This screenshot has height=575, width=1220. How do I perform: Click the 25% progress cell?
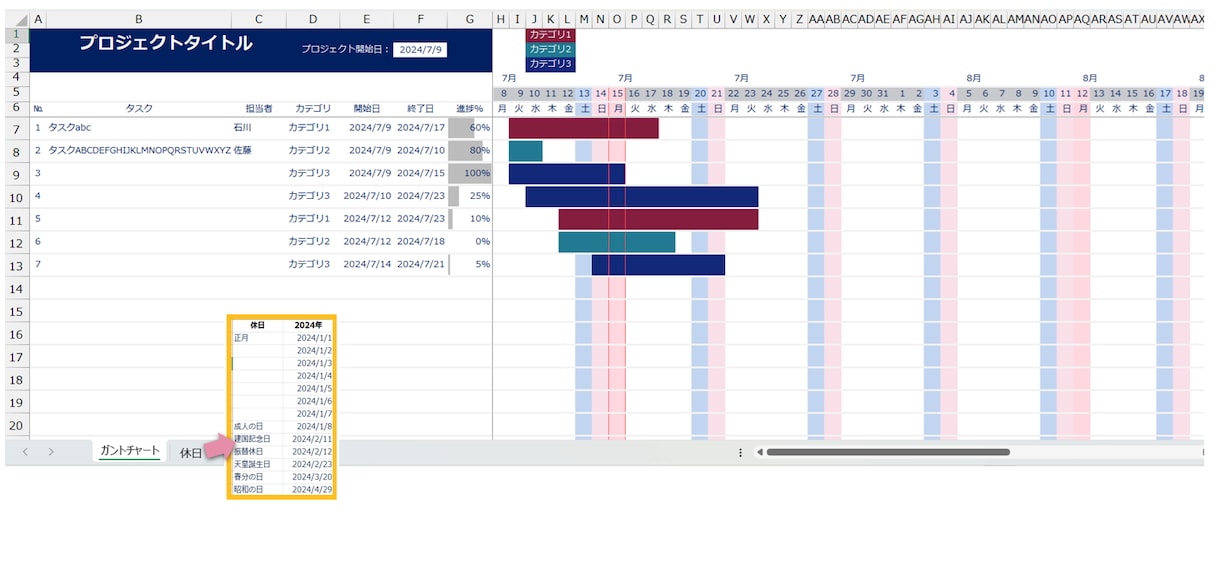point(470,196)
